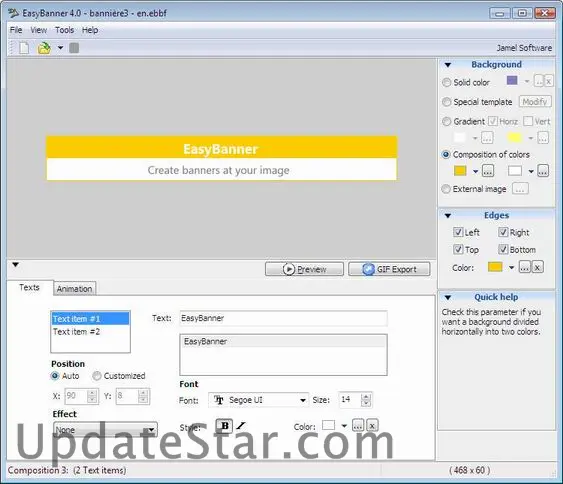
Task: Click the solid color purple swatch
Action: tap(512, 80)
